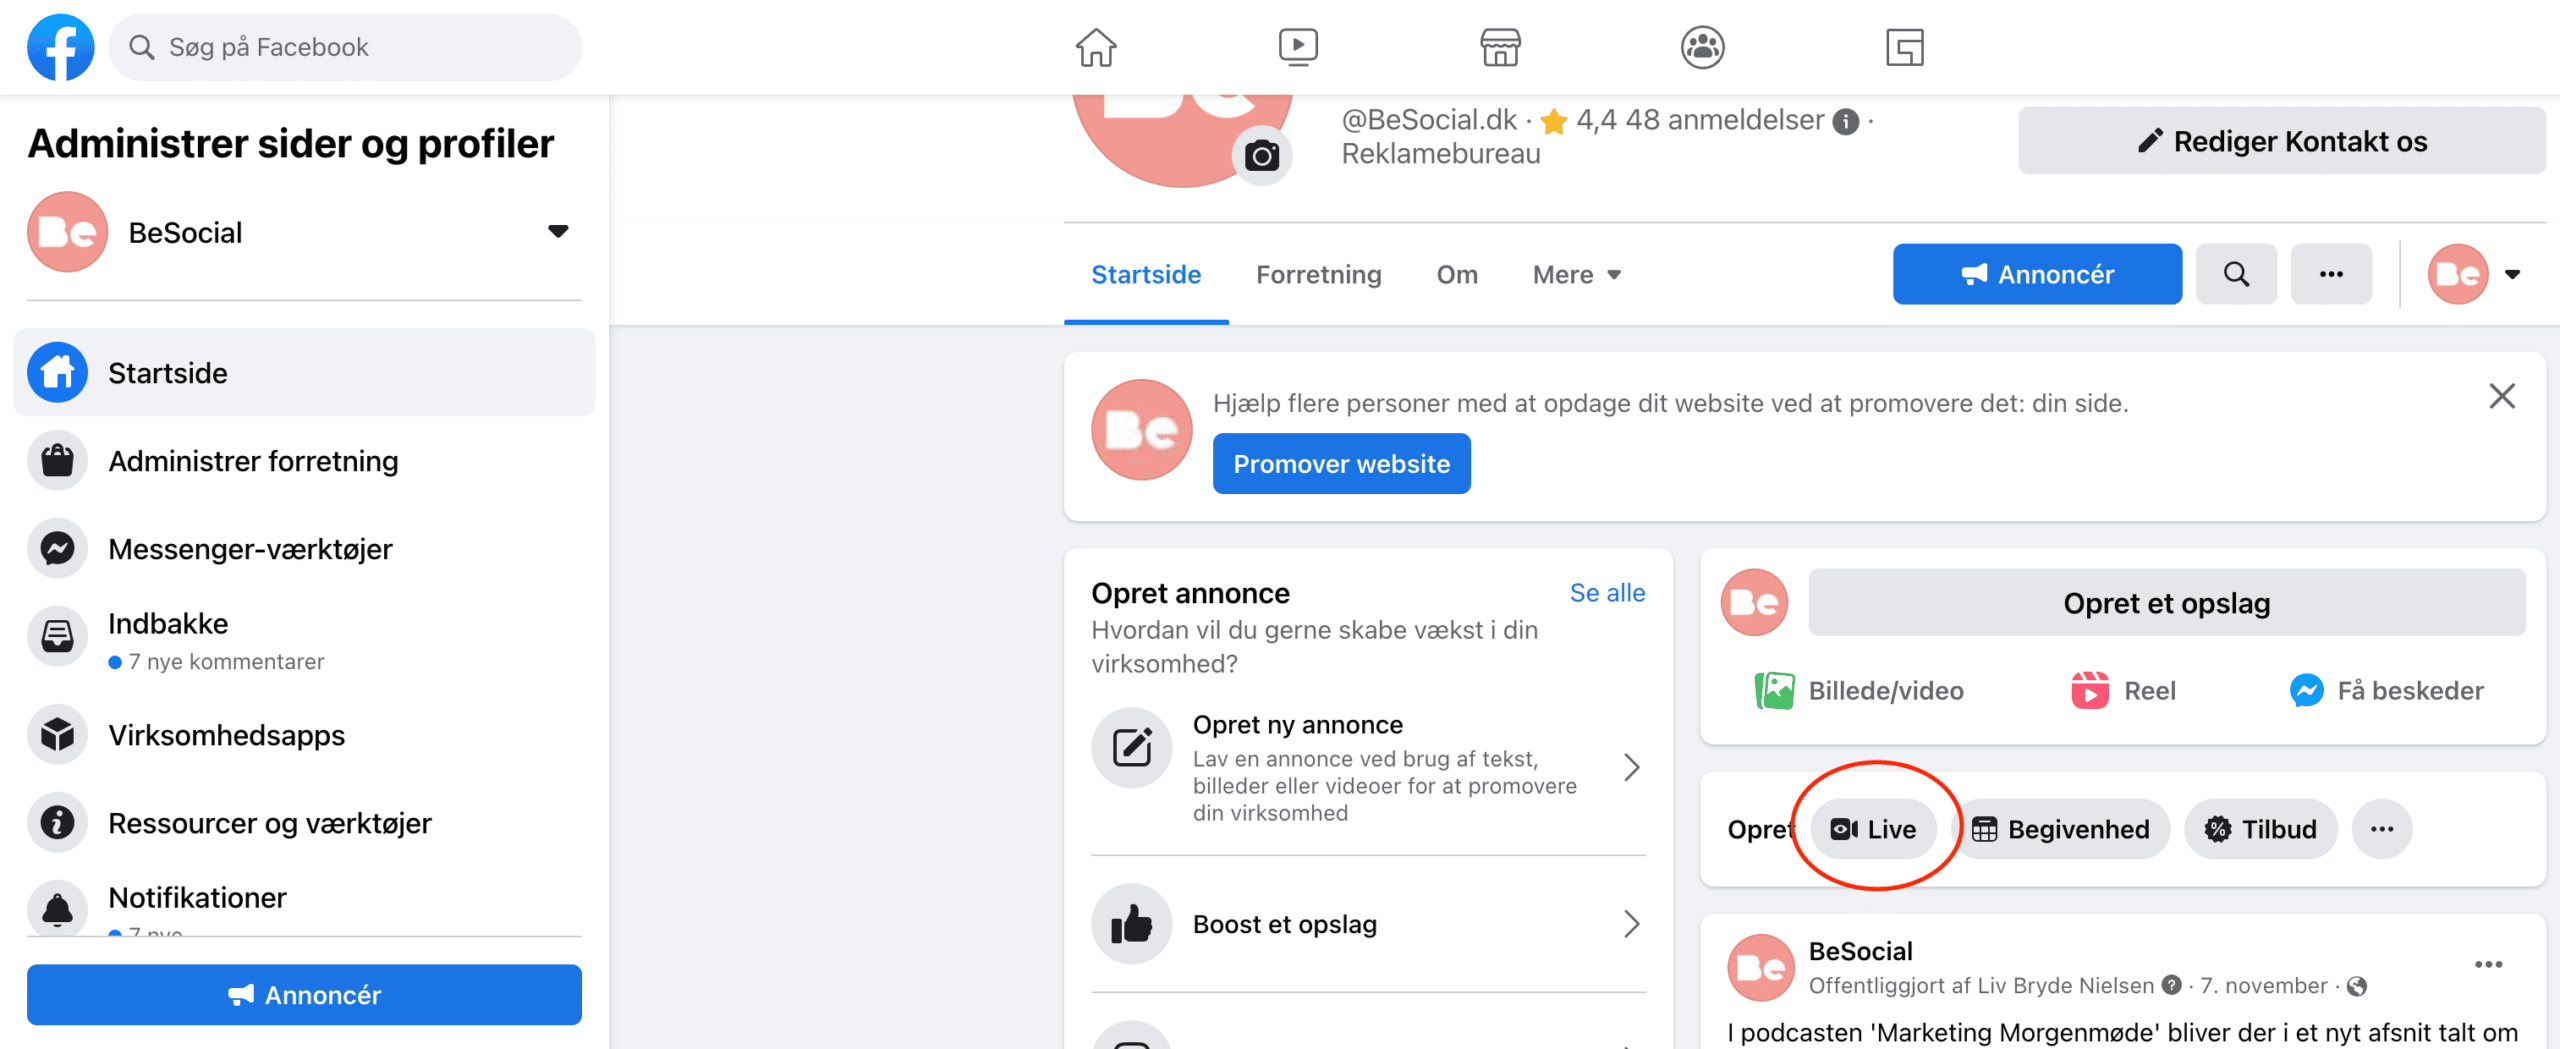
Task: Click the reviews info icon
Action: (x=1845, y=121)
